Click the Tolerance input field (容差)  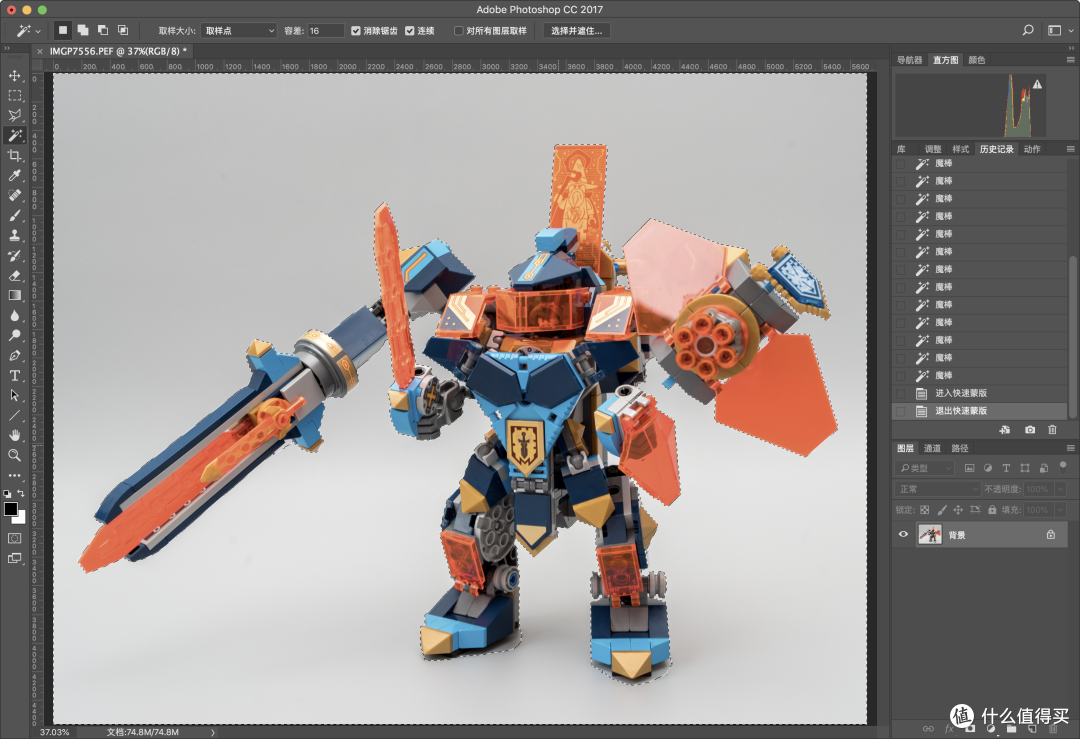point(325,31)
